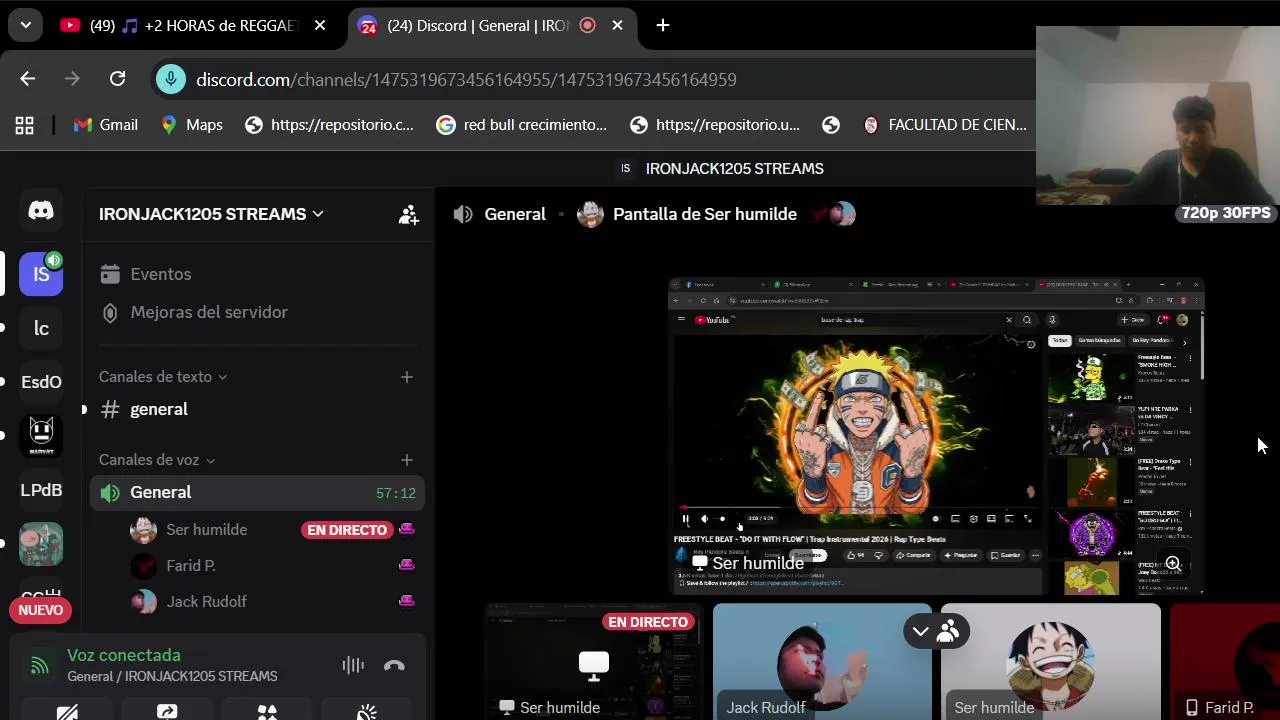This screenshot has height=720, width=1280.
Task: Click the stream zoom magnifier icon
Action: click(x=1173, y=564)
